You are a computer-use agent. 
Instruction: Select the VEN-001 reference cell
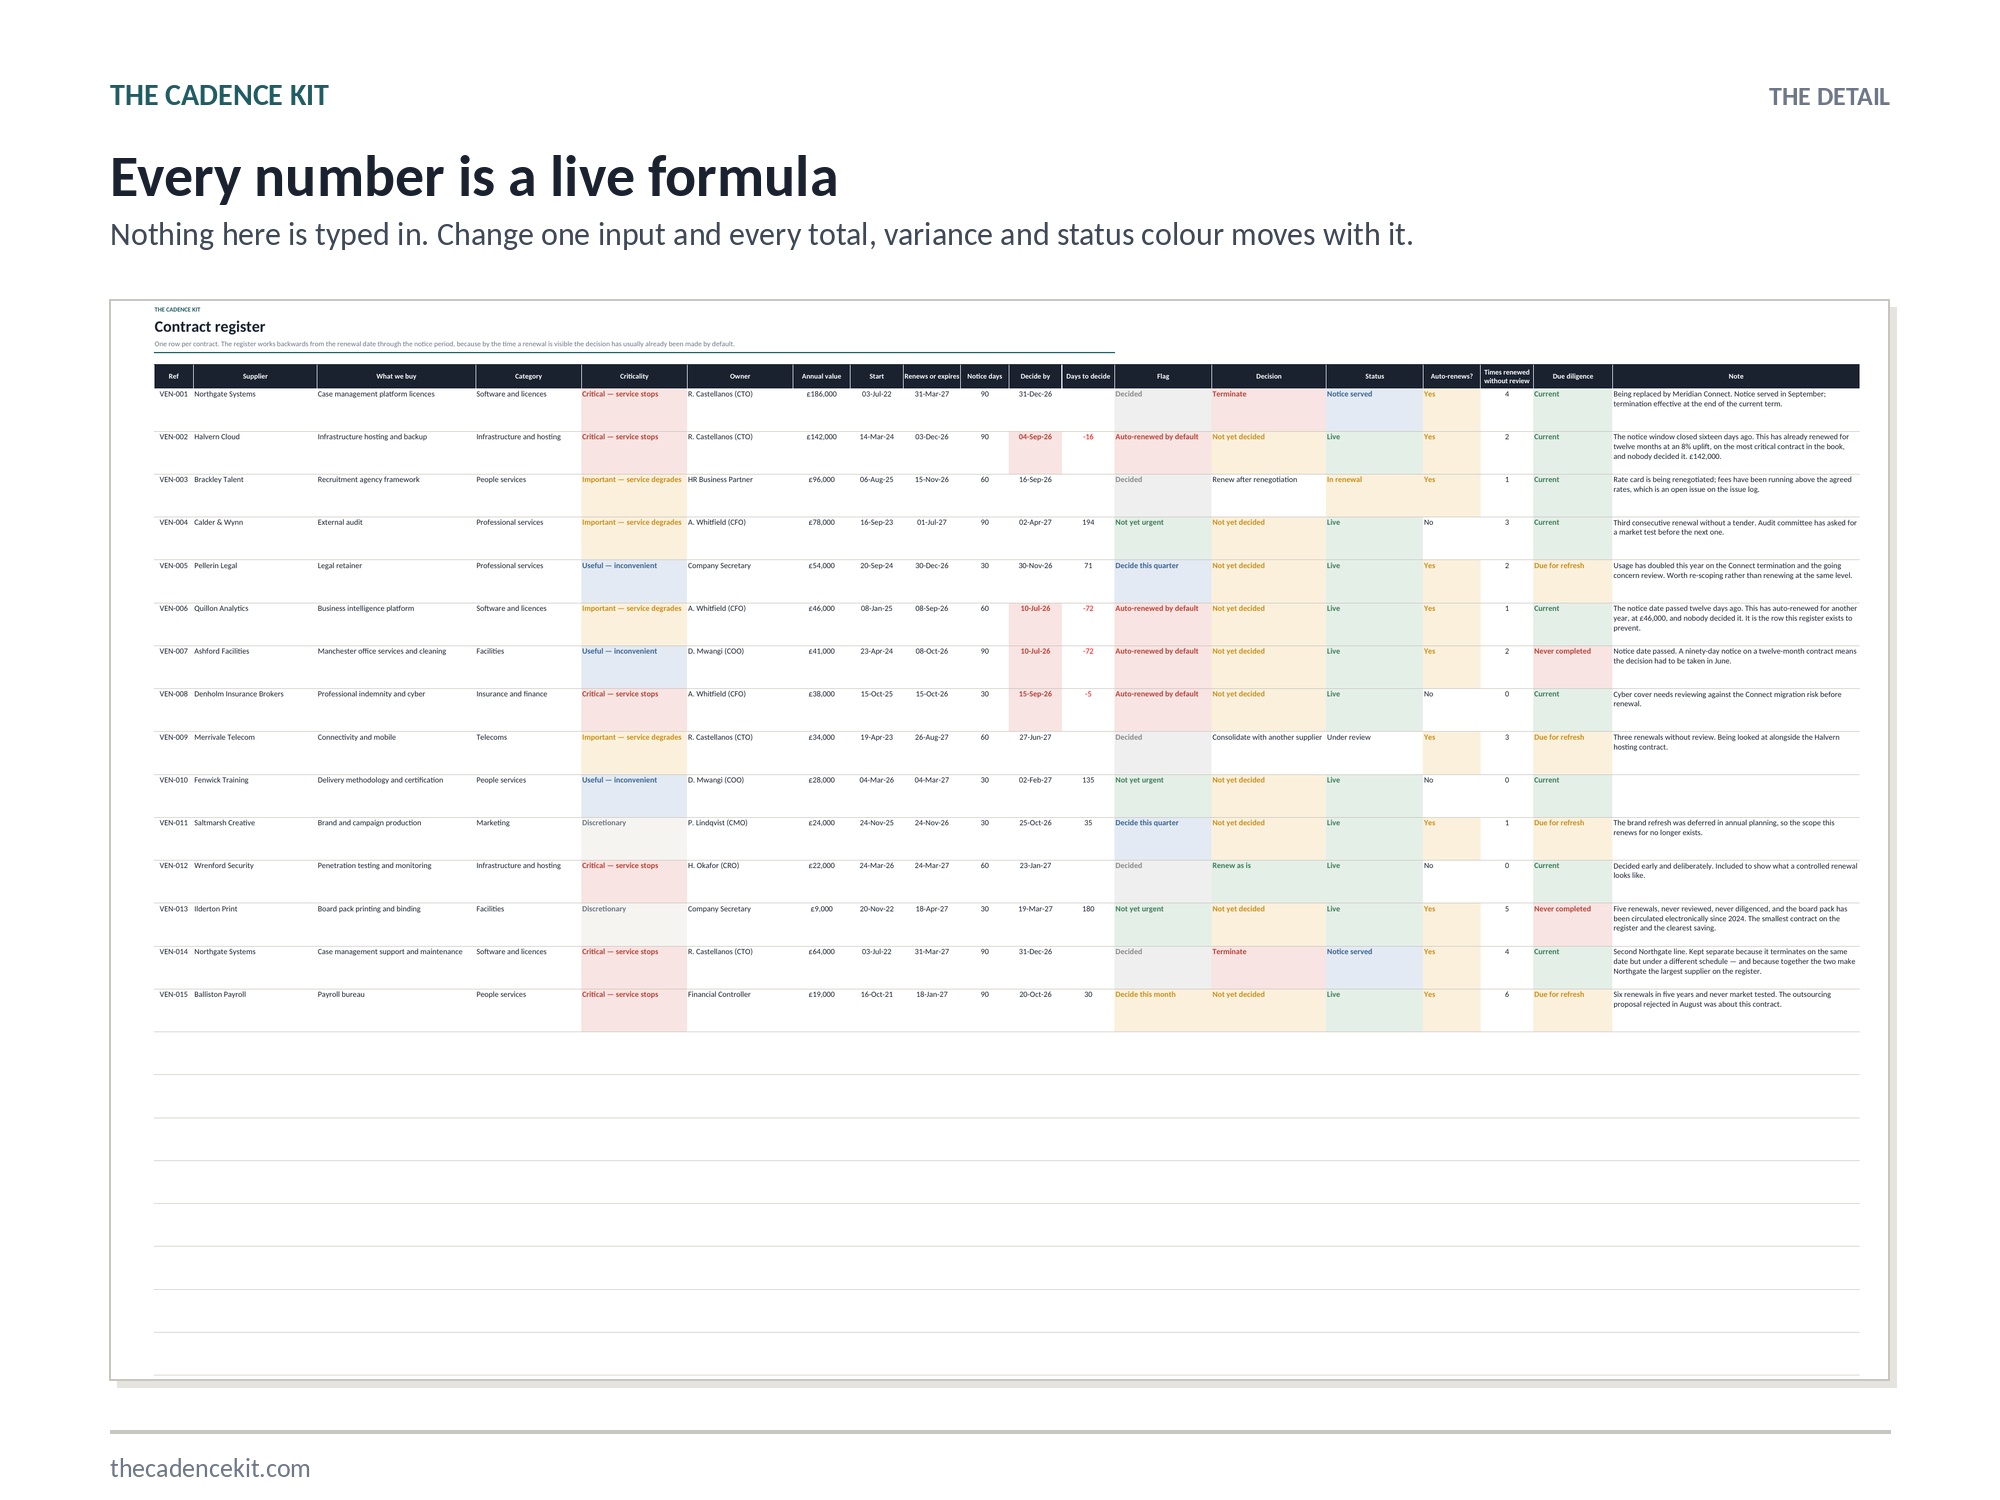[173, 394]
